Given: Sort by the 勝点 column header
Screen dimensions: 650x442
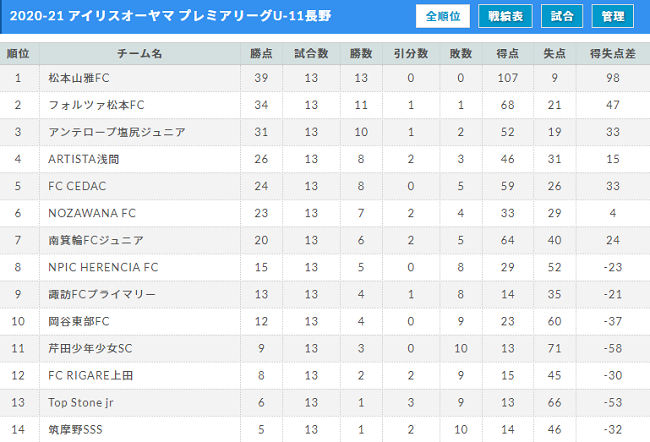Looking at the screenshot, I should [x=264, y=51].
